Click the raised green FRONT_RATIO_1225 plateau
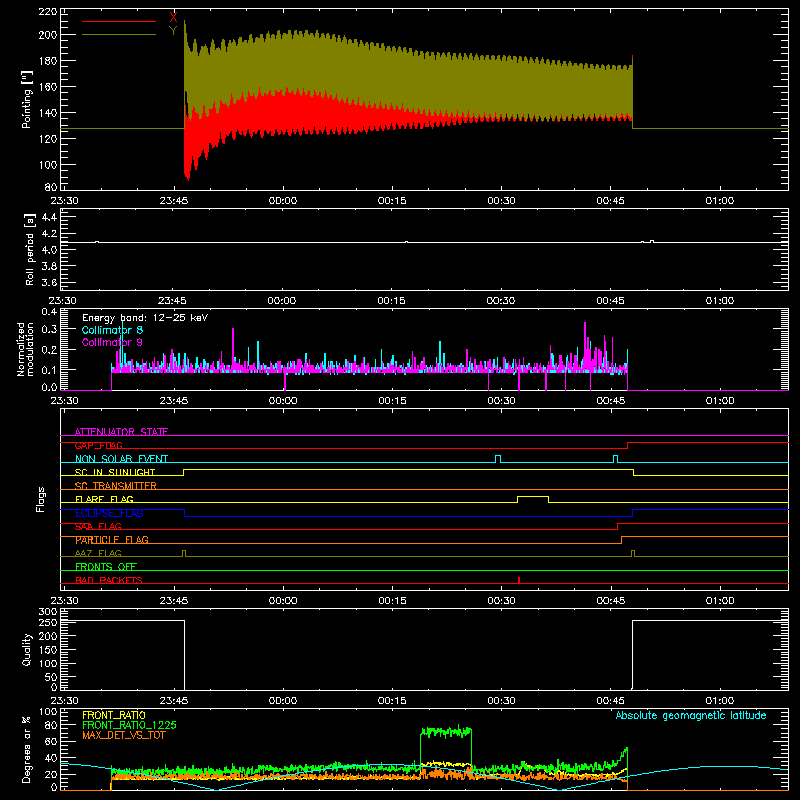 [446, 732]
